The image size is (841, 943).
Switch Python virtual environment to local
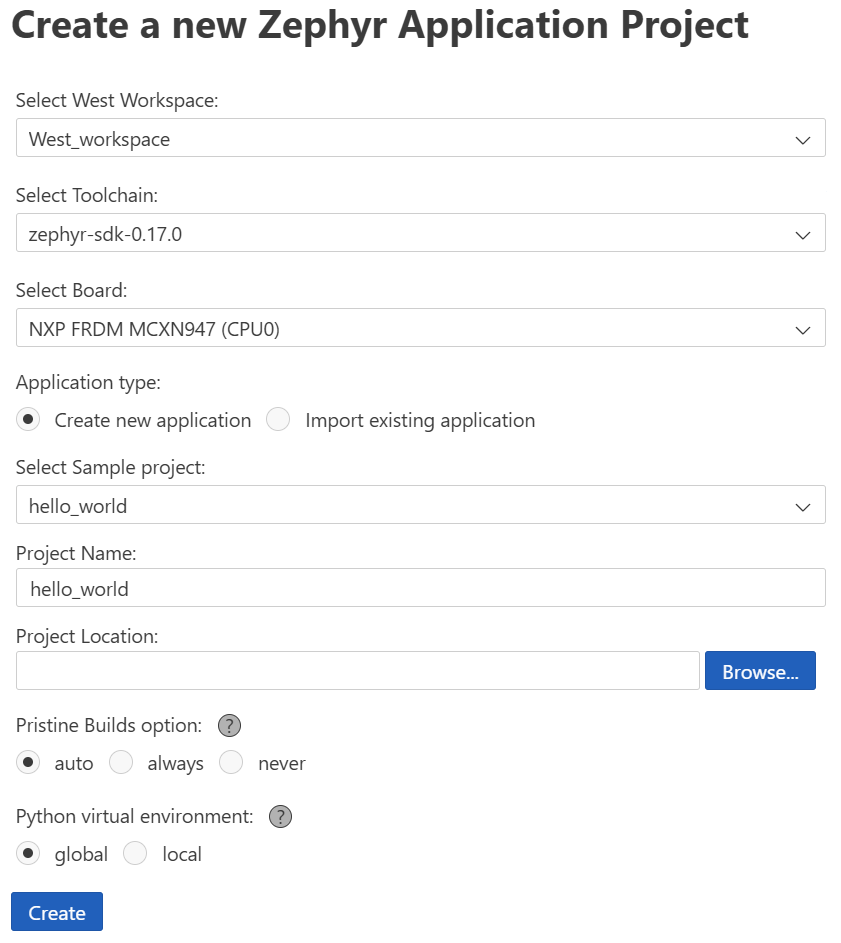pyautogui.click(x=135, y=853)
